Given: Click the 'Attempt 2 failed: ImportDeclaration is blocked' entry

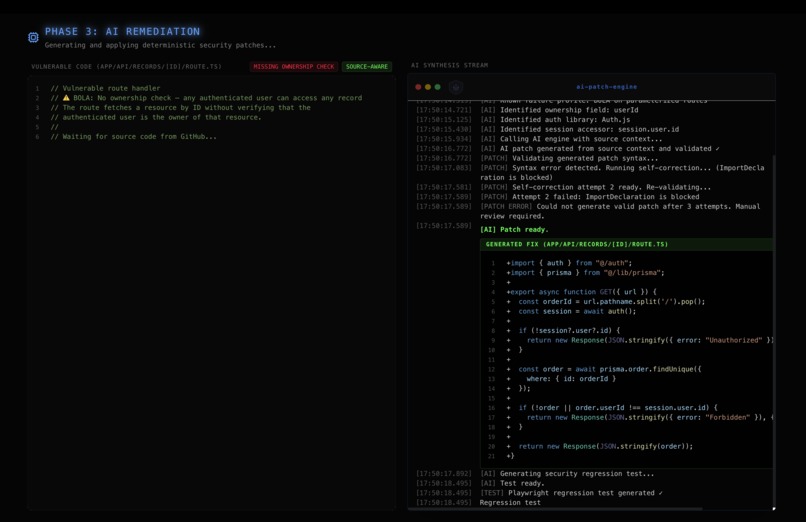Looking at the screenshot, I should [x=590, y=197].
